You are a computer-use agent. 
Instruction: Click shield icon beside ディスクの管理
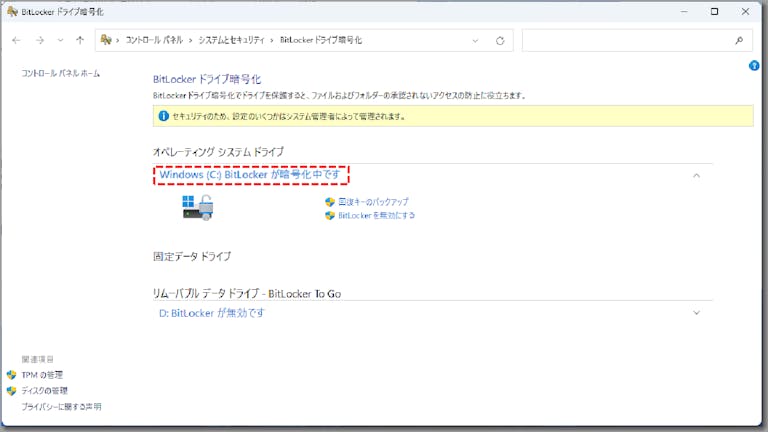(12, 391)
